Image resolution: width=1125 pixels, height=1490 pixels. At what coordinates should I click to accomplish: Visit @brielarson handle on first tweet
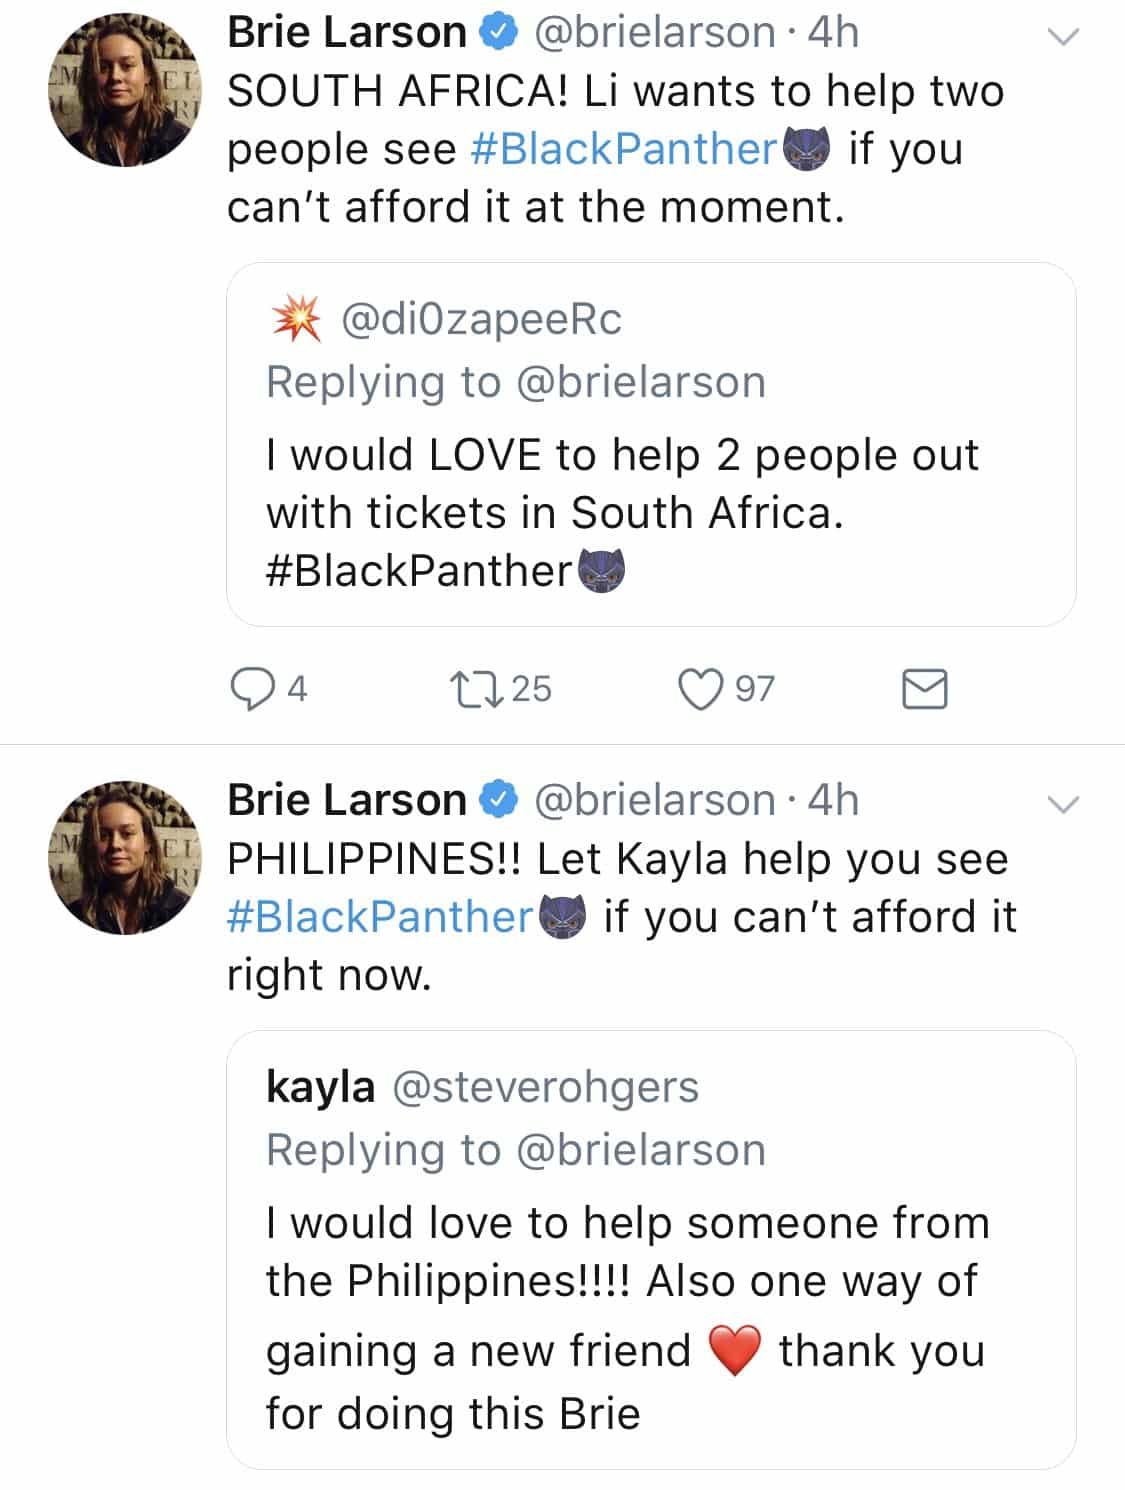655,33
